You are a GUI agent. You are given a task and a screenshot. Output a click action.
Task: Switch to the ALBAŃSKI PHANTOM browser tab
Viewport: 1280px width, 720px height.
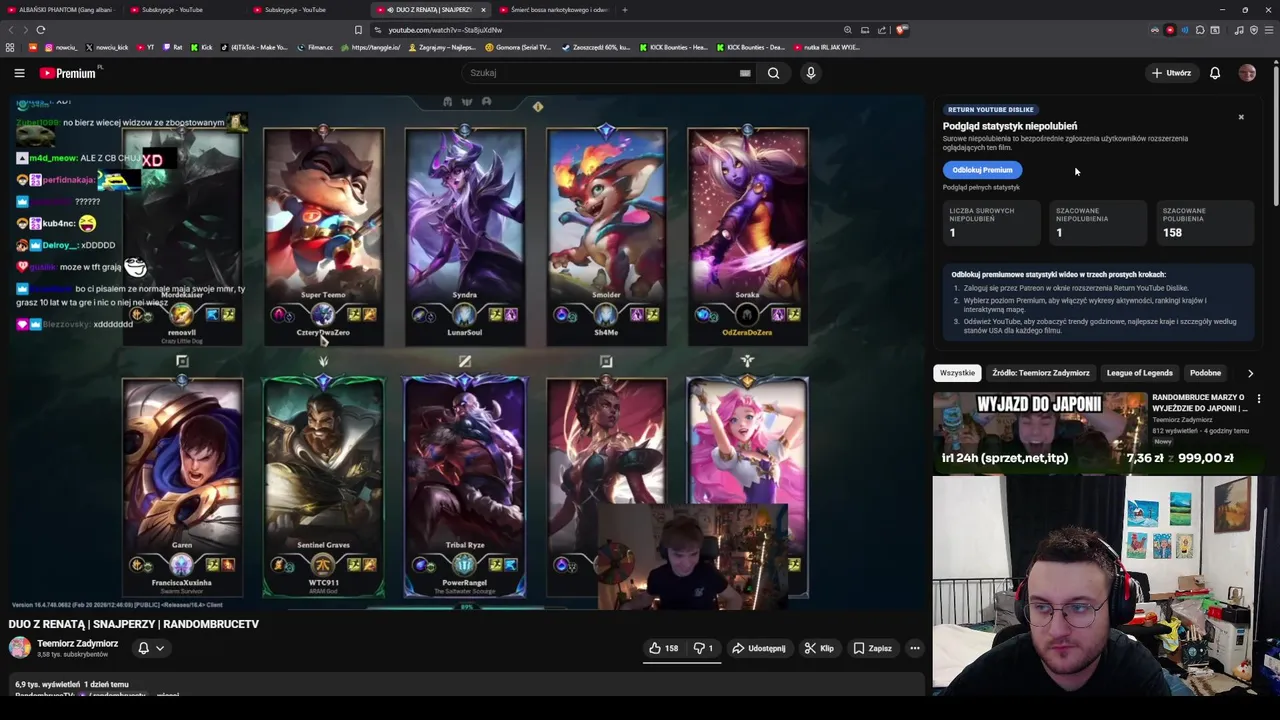(62, 10)
